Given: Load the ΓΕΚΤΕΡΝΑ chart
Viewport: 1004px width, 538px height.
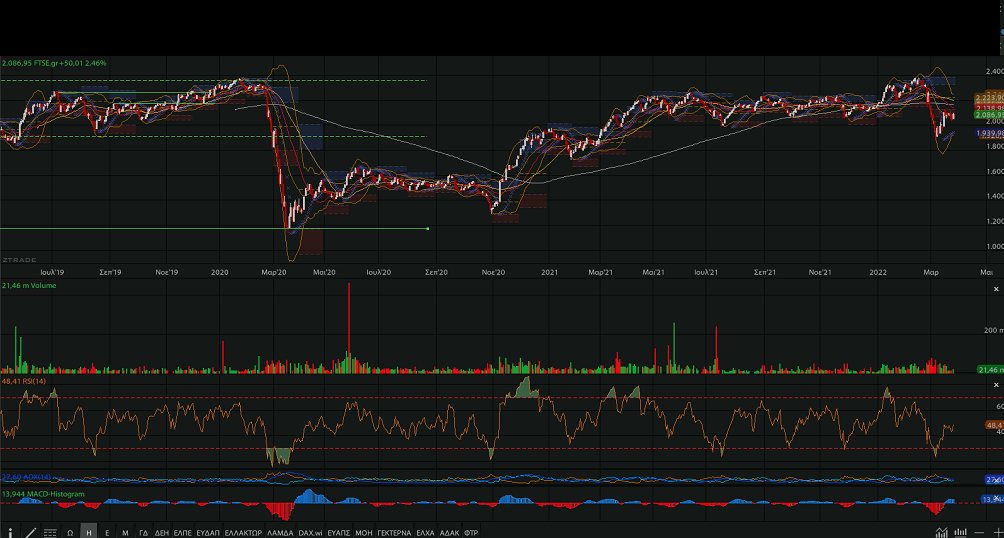Looking at the screenshot, I should pos(394,532).
